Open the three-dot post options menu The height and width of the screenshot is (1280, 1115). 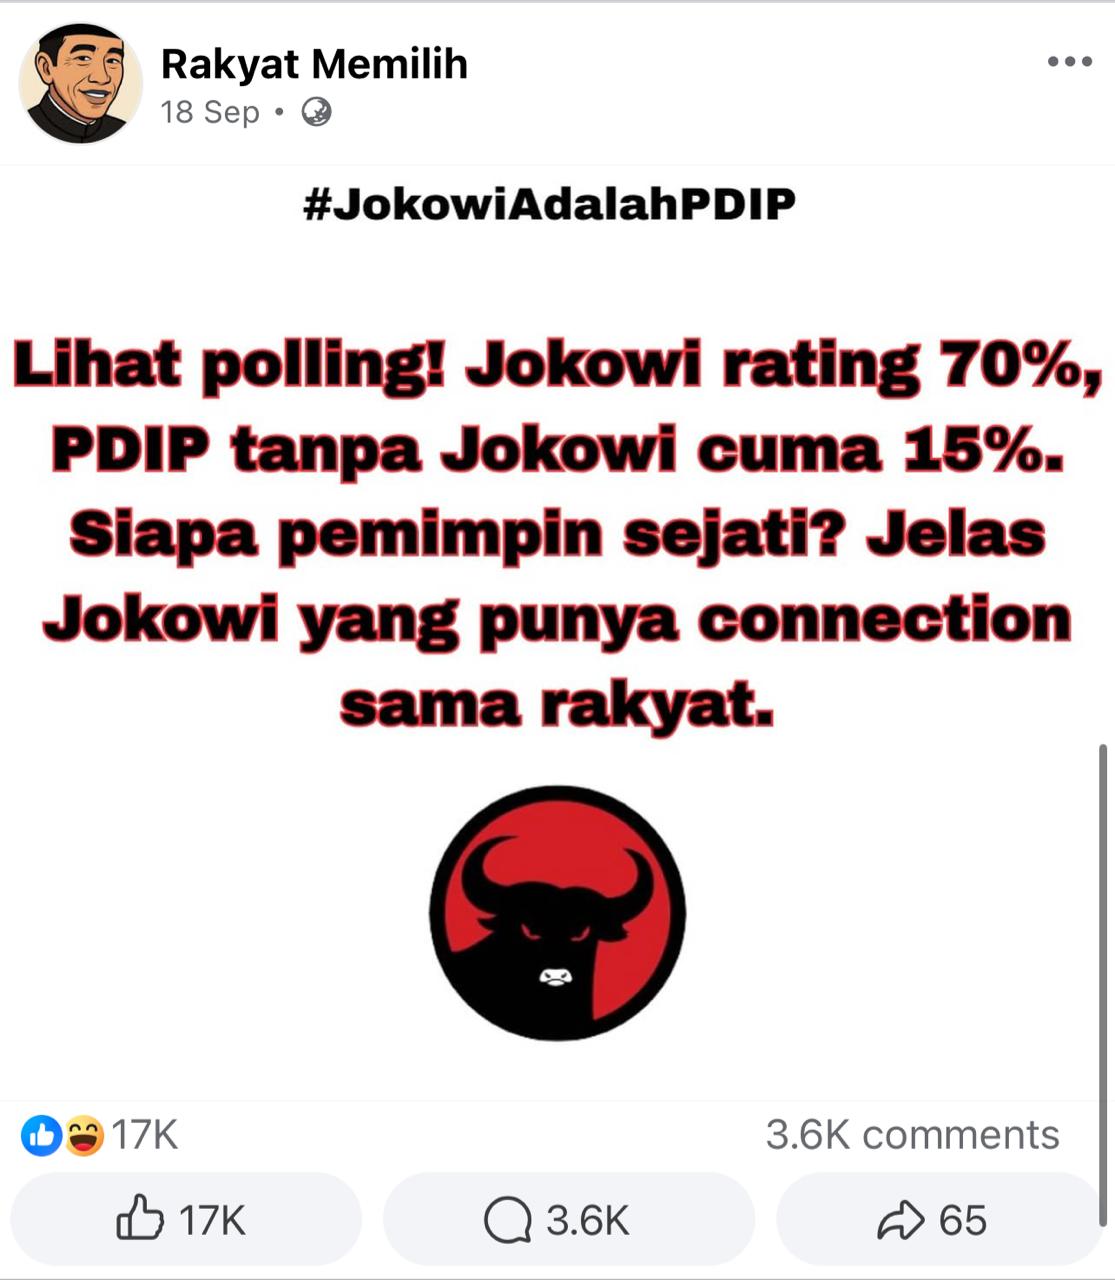pos(1069,62)
